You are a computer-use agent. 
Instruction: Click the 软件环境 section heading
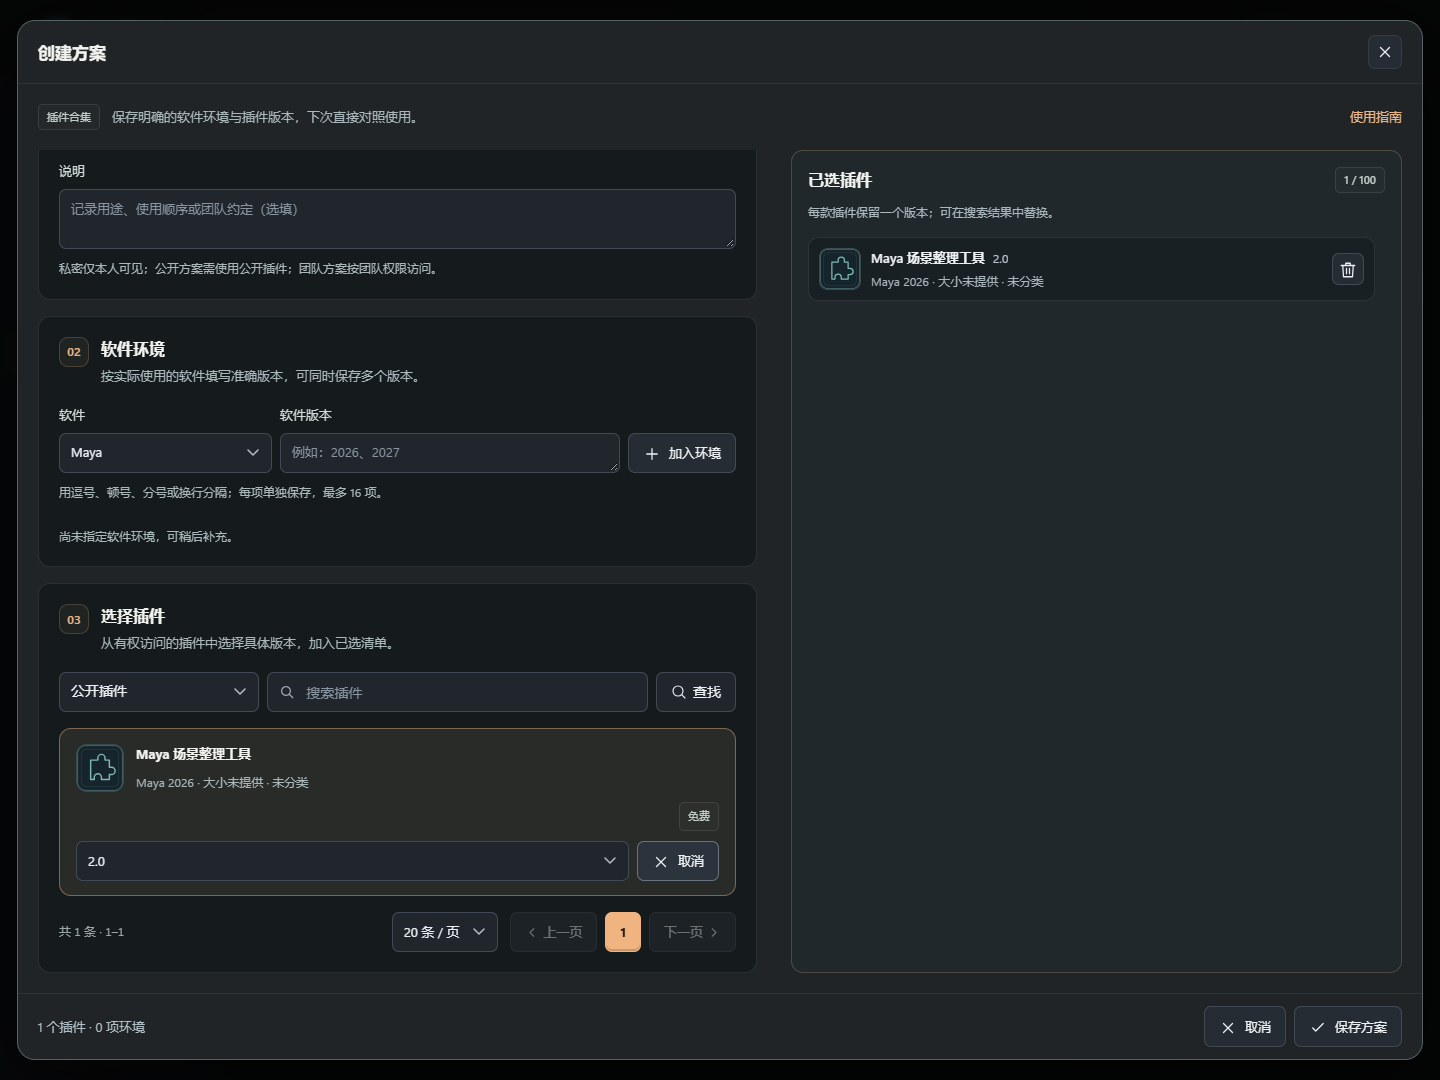(133, 349)
